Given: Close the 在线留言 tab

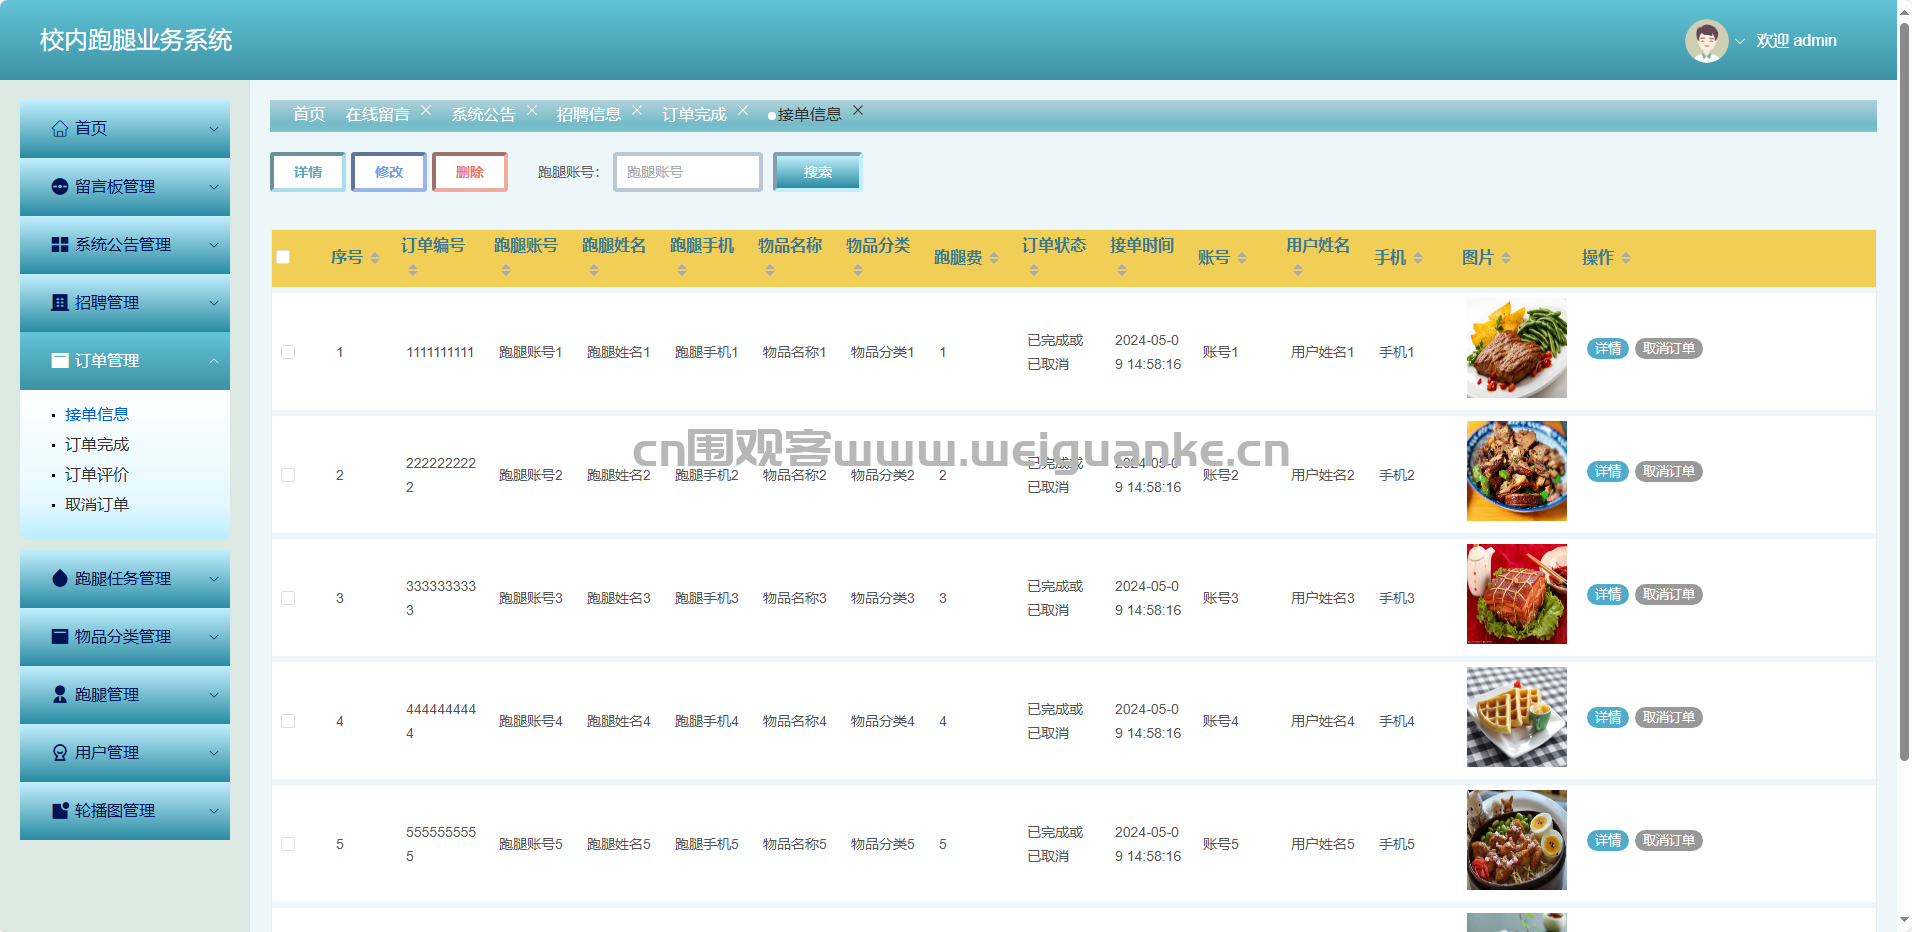Looking at the screenshot, I should (x=426, y=110).
